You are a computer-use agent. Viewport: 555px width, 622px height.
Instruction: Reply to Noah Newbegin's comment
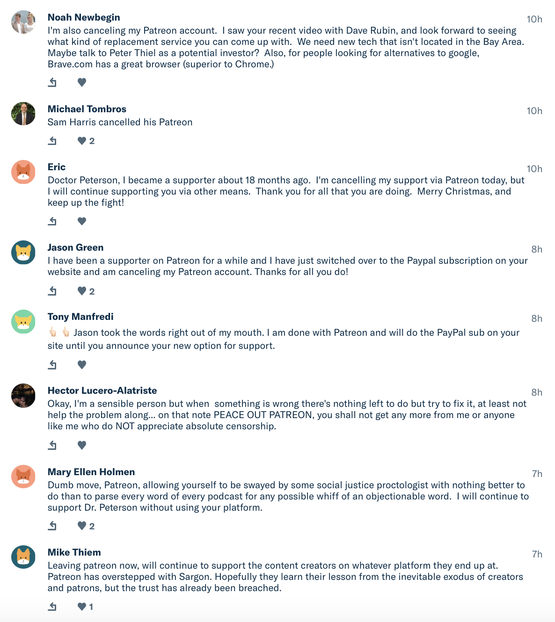coord(52,83)
